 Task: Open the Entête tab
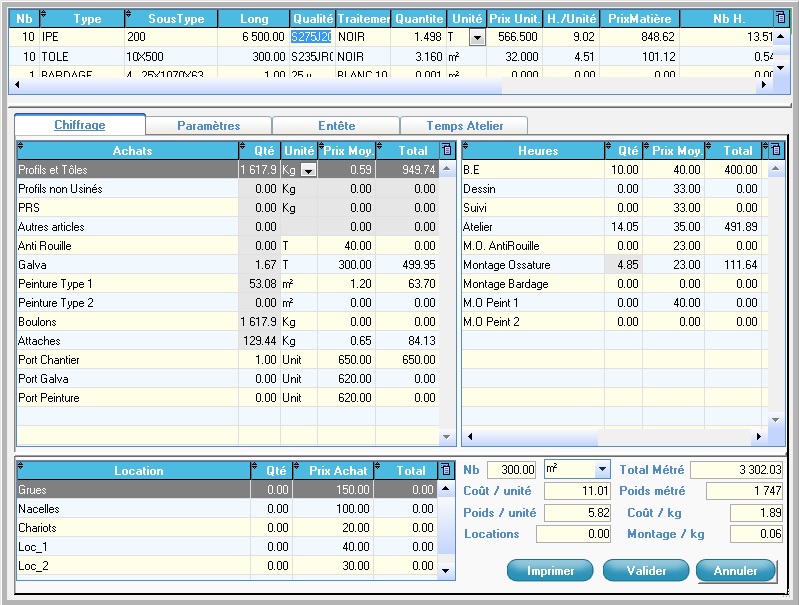click(x=336, y=125)
